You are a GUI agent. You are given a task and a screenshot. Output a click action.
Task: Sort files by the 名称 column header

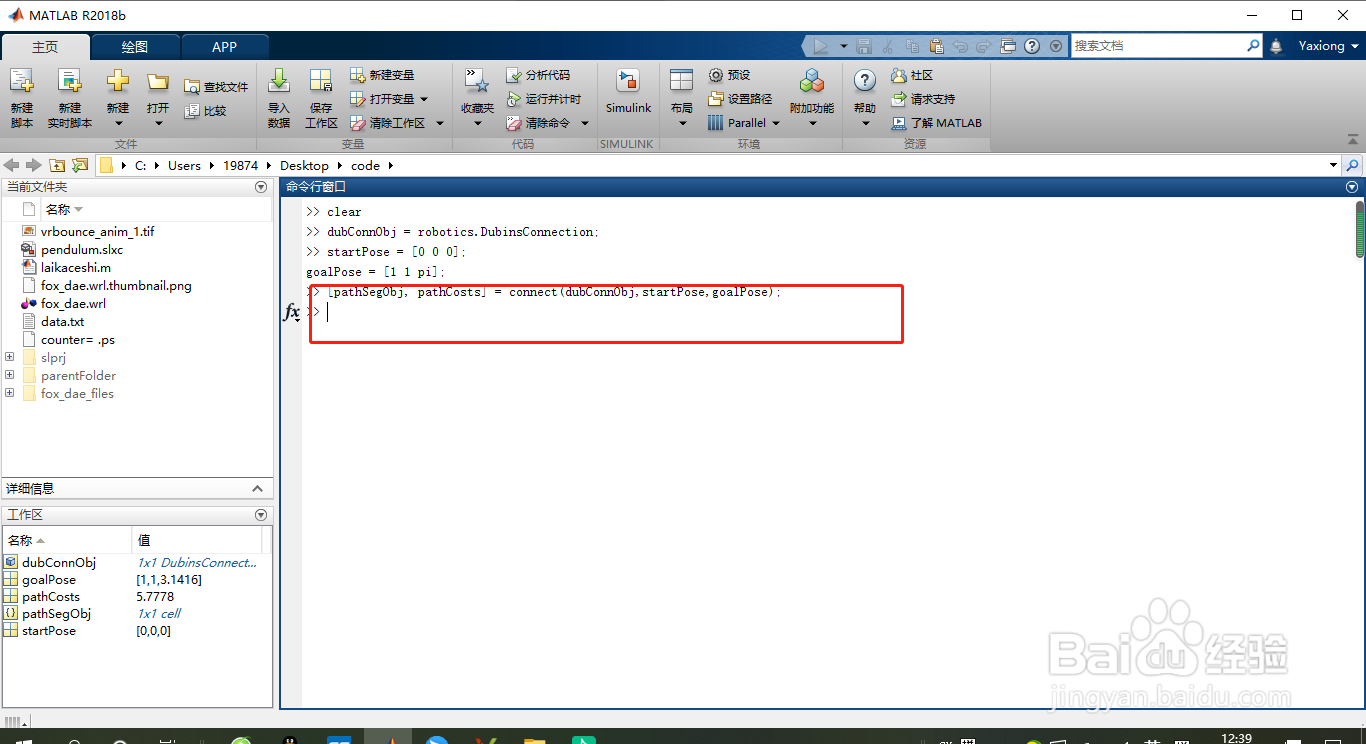point(65,209)
